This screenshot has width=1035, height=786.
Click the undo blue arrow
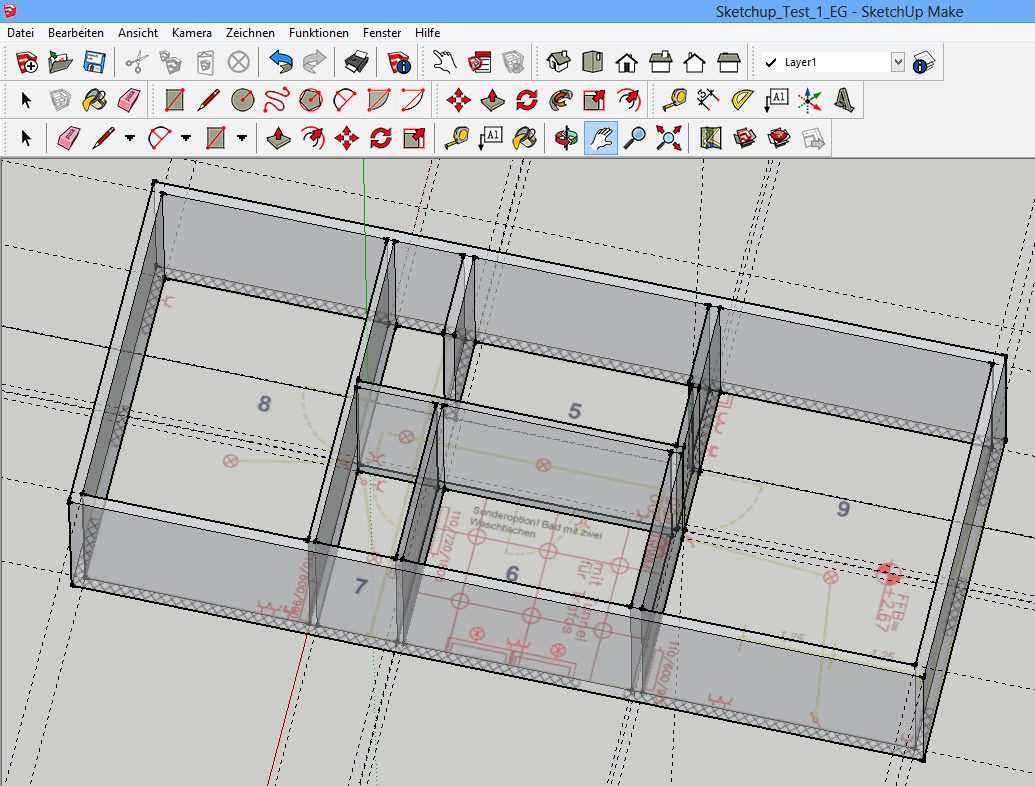coord(281,62)
